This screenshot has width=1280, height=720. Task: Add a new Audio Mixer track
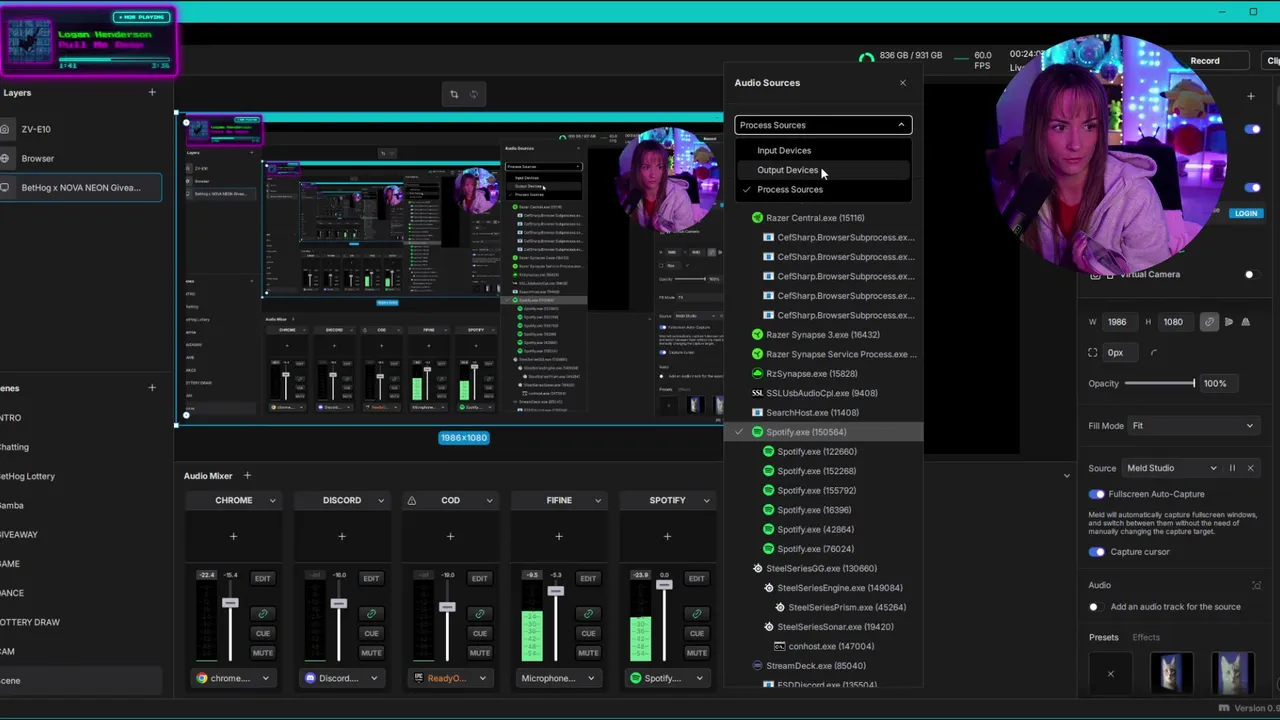[247, 476]
